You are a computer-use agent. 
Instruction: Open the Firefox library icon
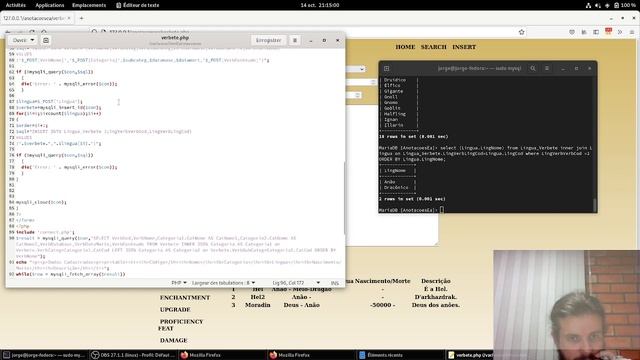pyautogui.click(x=584, y=32)
